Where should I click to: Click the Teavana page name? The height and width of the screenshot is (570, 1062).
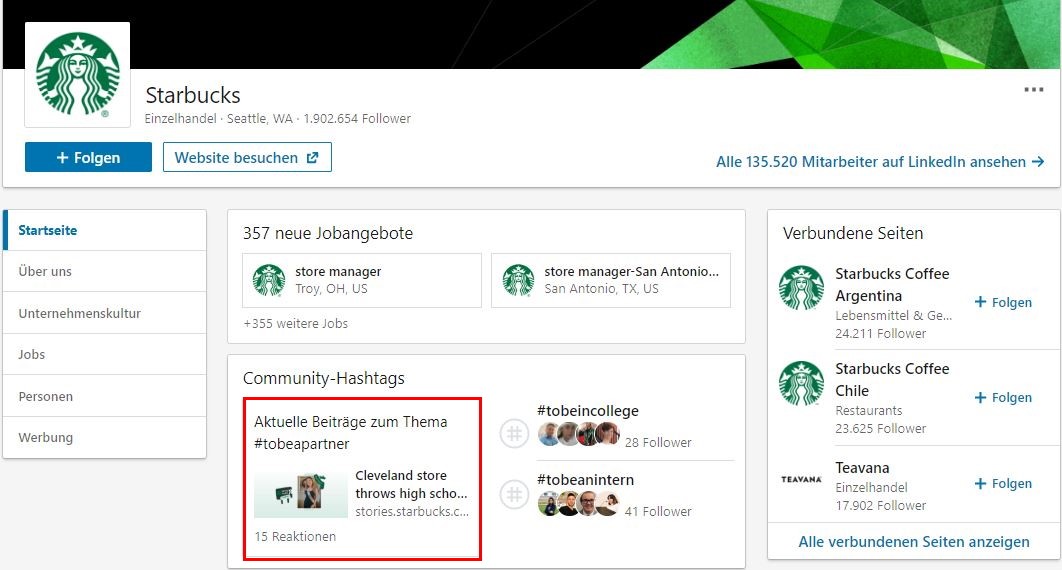(x=862, y=468)
